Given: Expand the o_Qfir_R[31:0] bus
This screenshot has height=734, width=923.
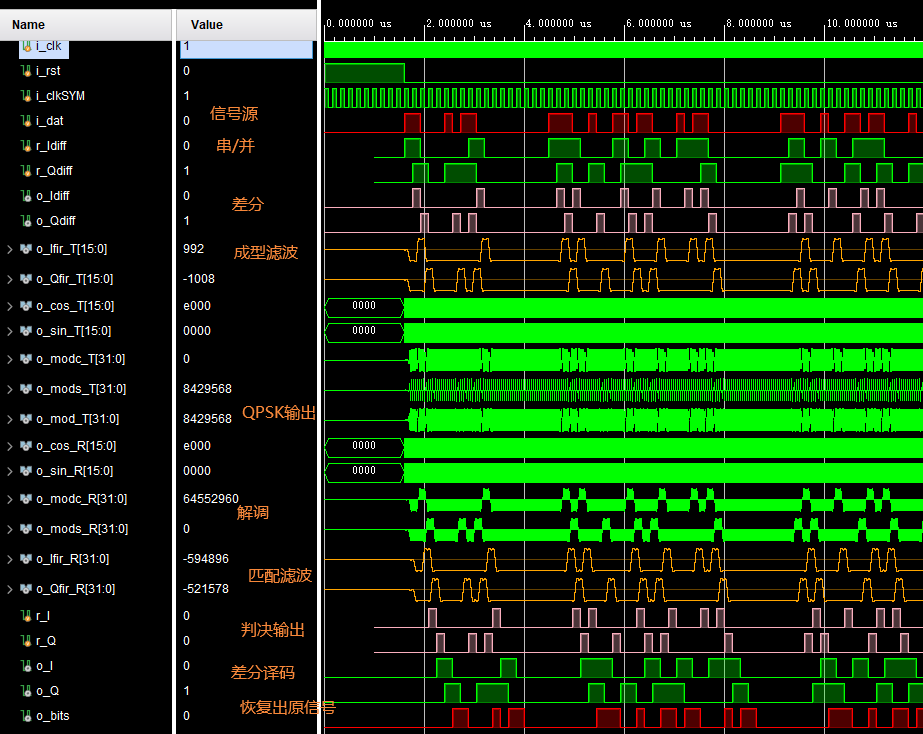Looking at the screenshot, I should [x=9, y=589].
